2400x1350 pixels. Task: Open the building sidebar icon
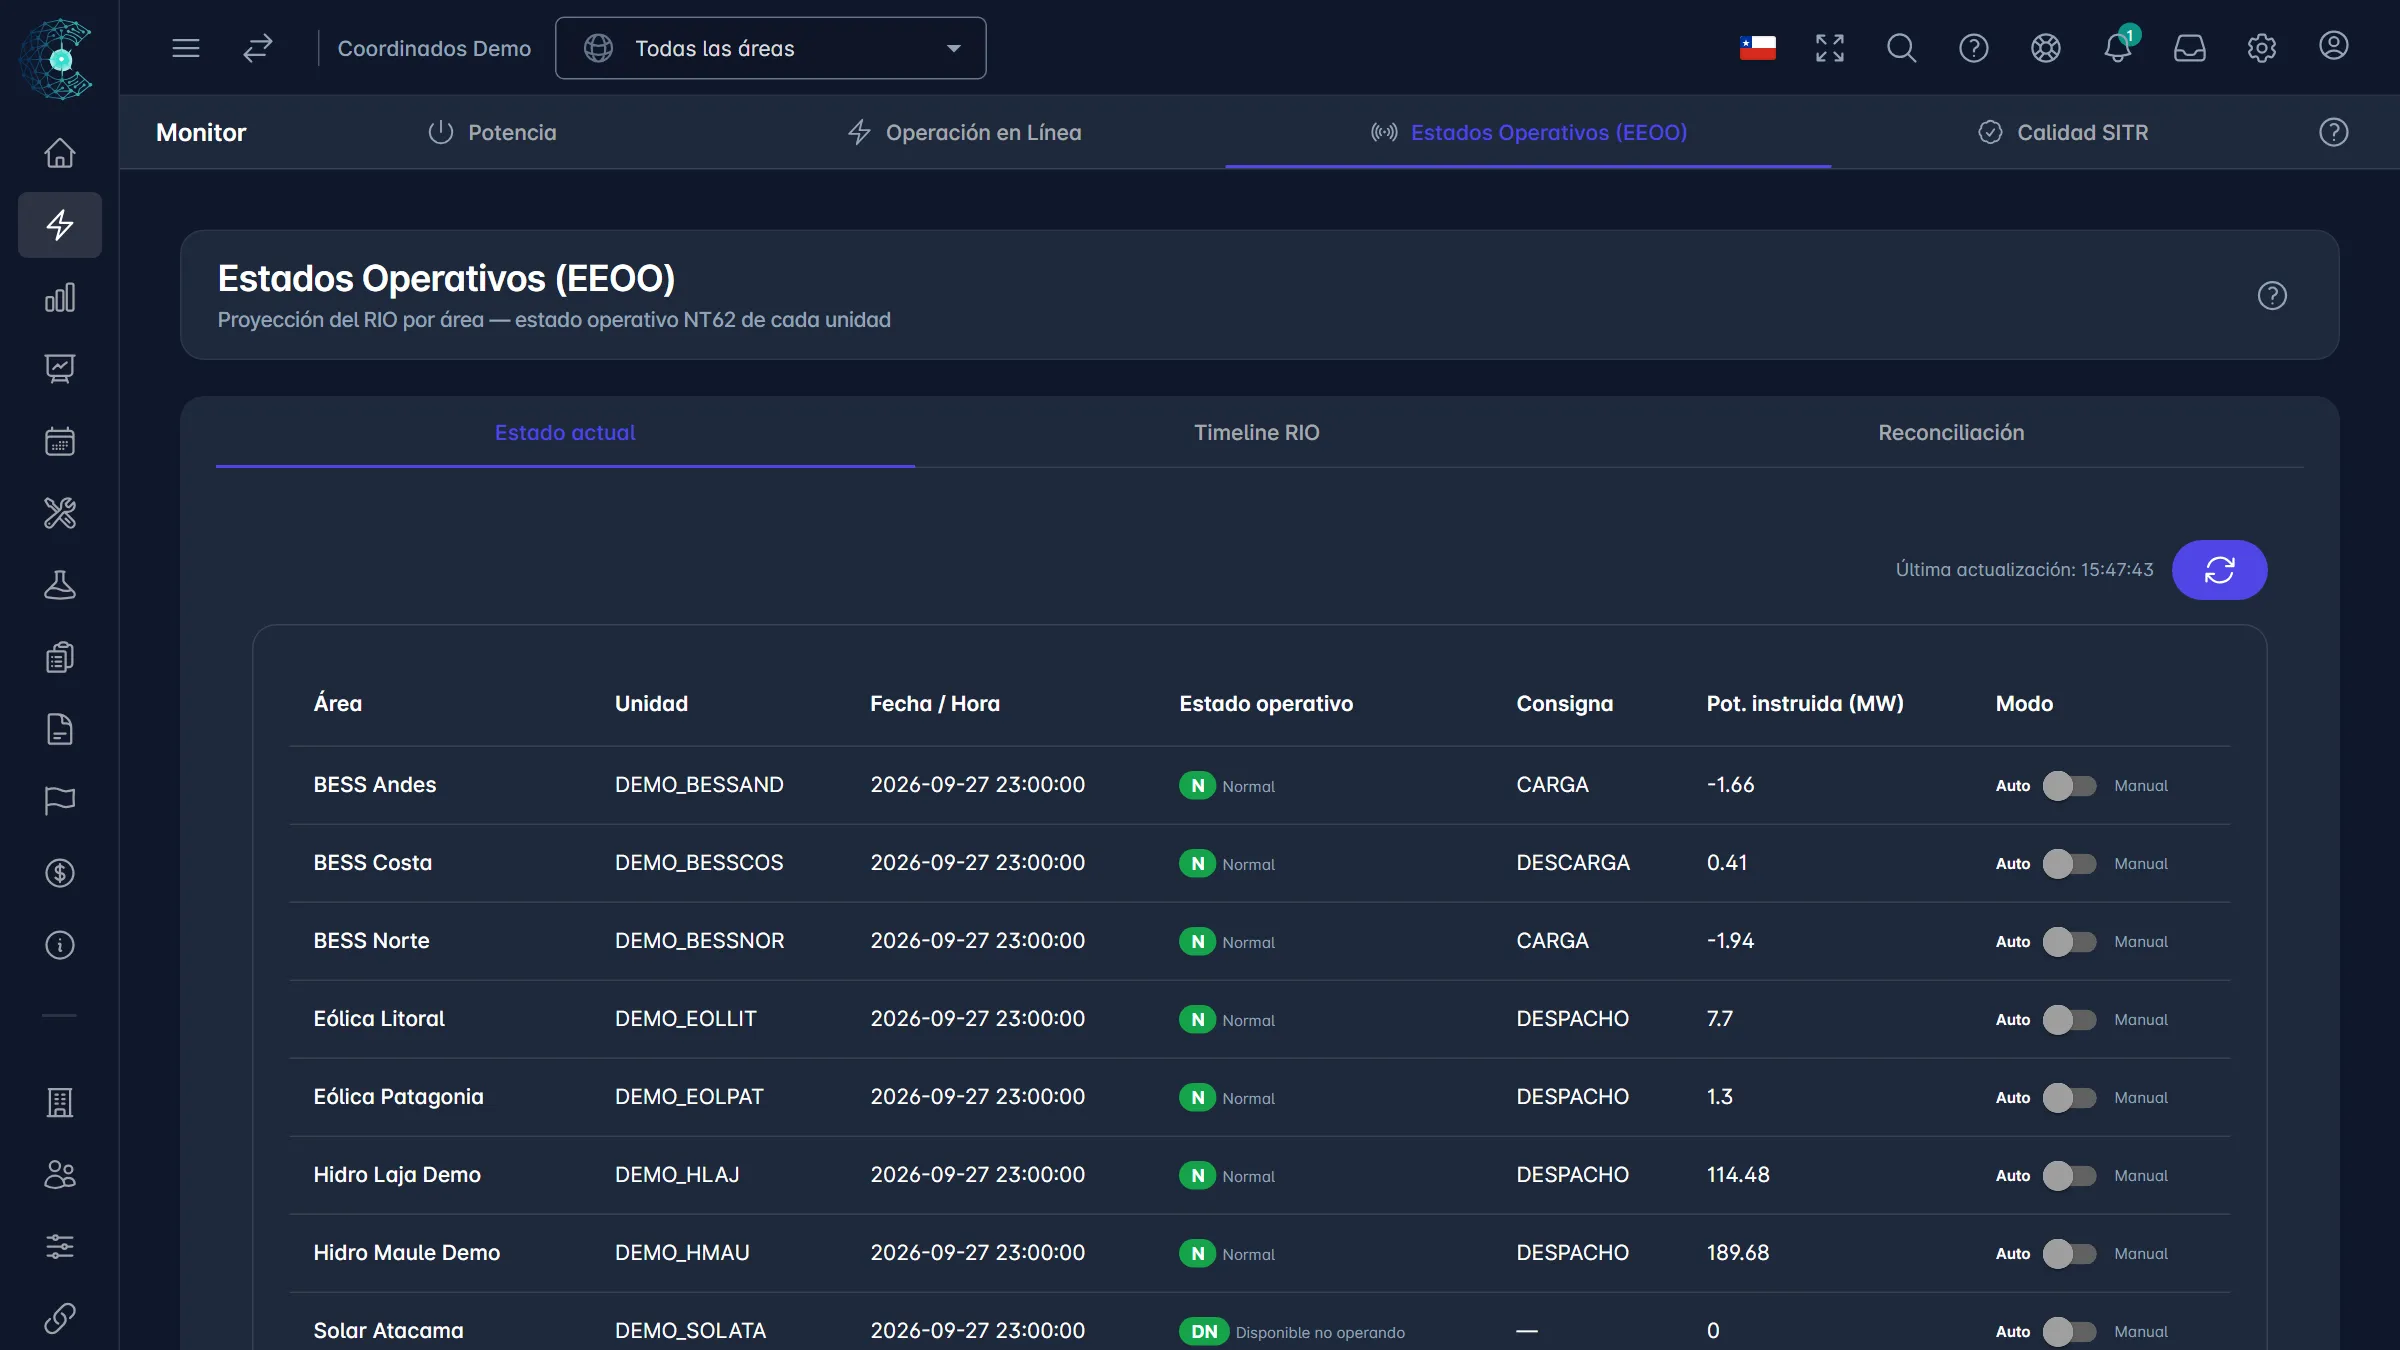[60, 1102]
